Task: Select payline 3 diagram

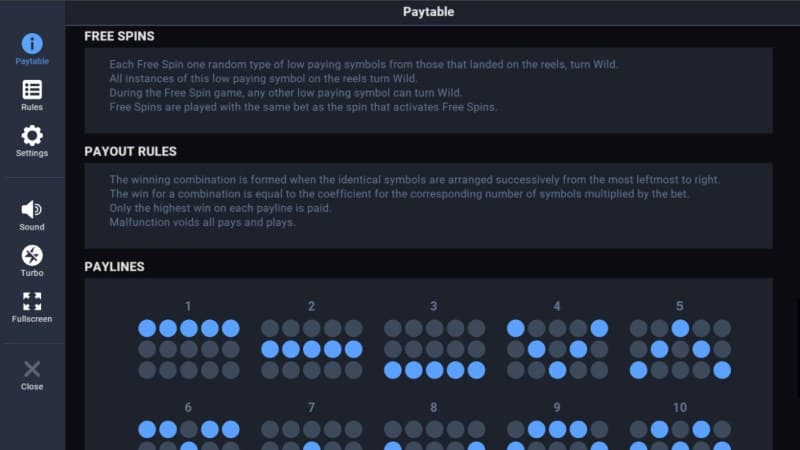Action: [434, 349]
